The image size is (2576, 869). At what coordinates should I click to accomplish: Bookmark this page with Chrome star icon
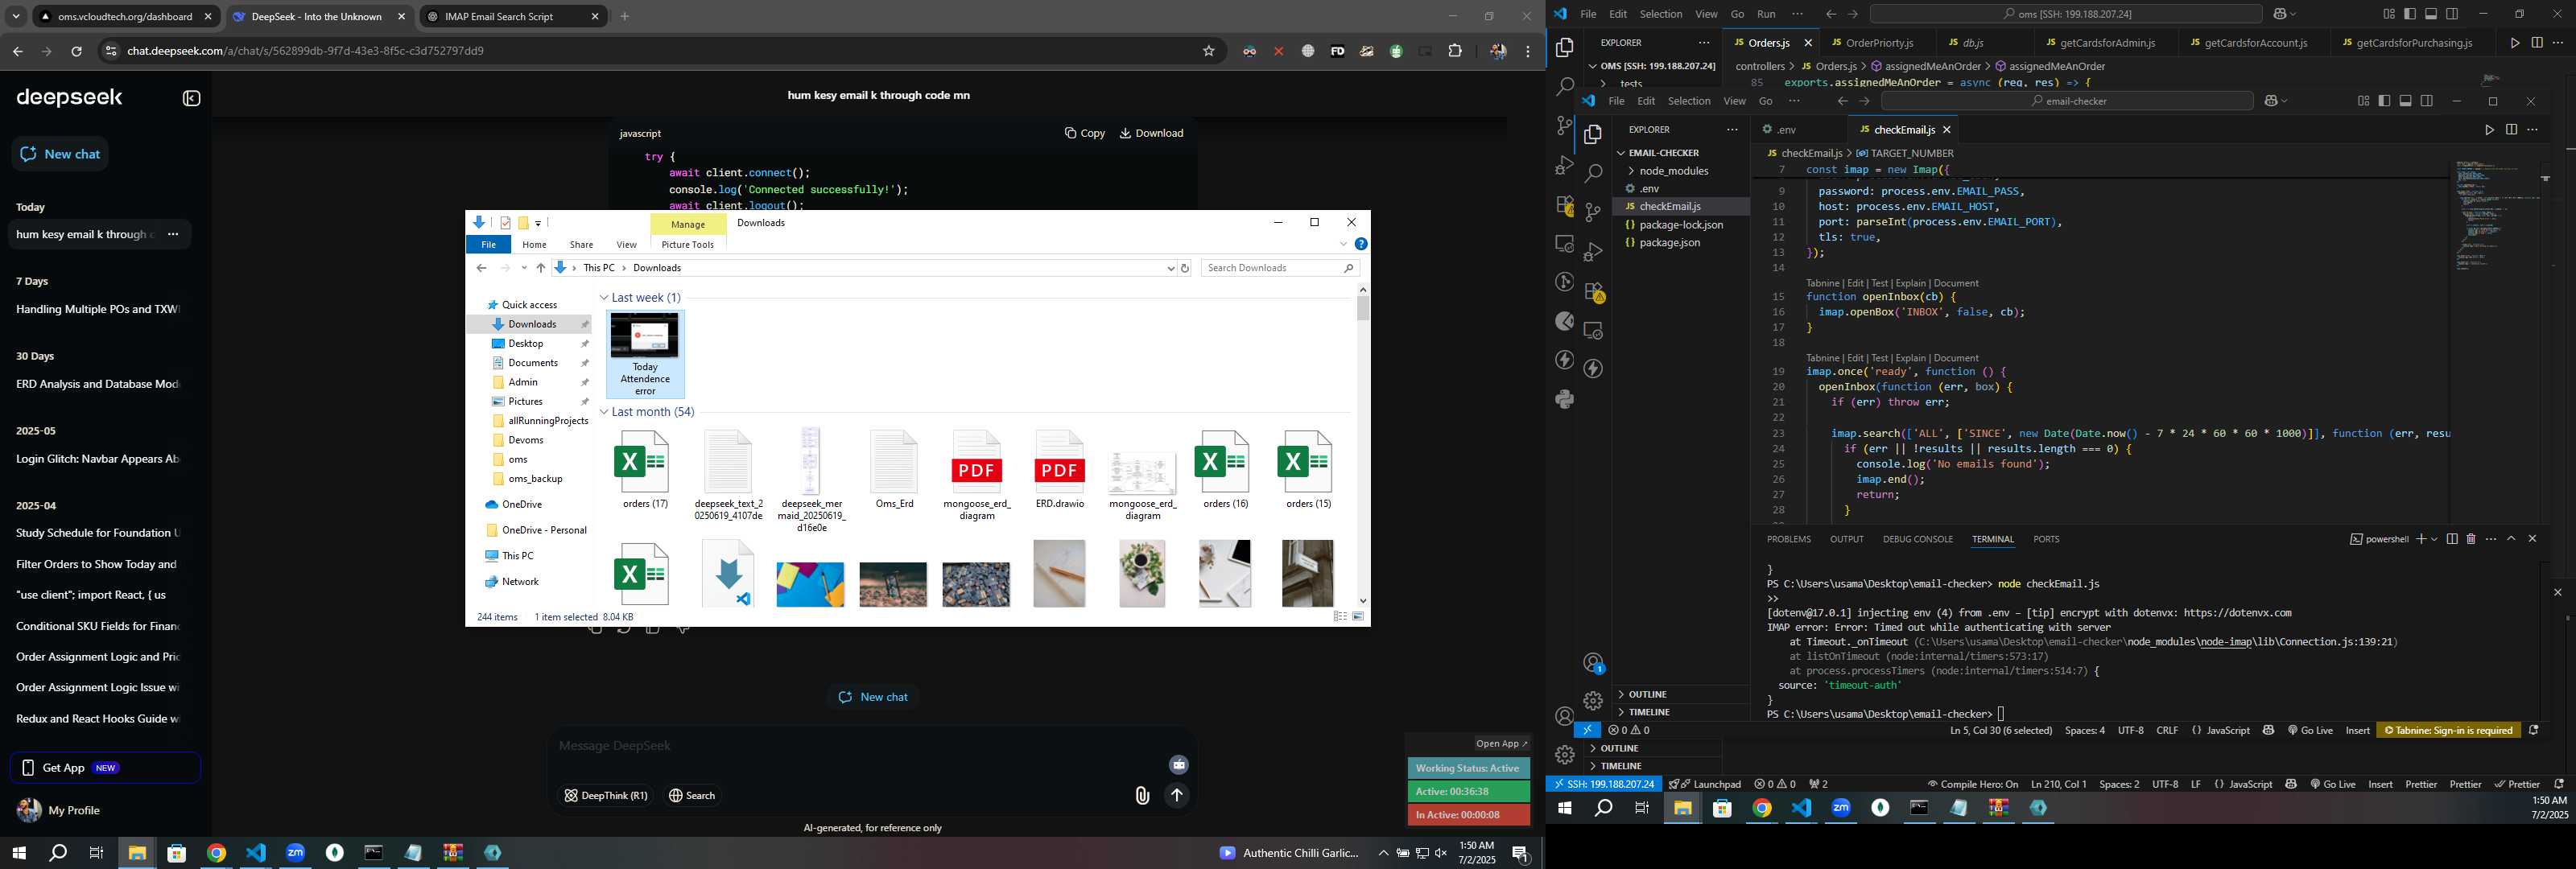click(1208, 51)
